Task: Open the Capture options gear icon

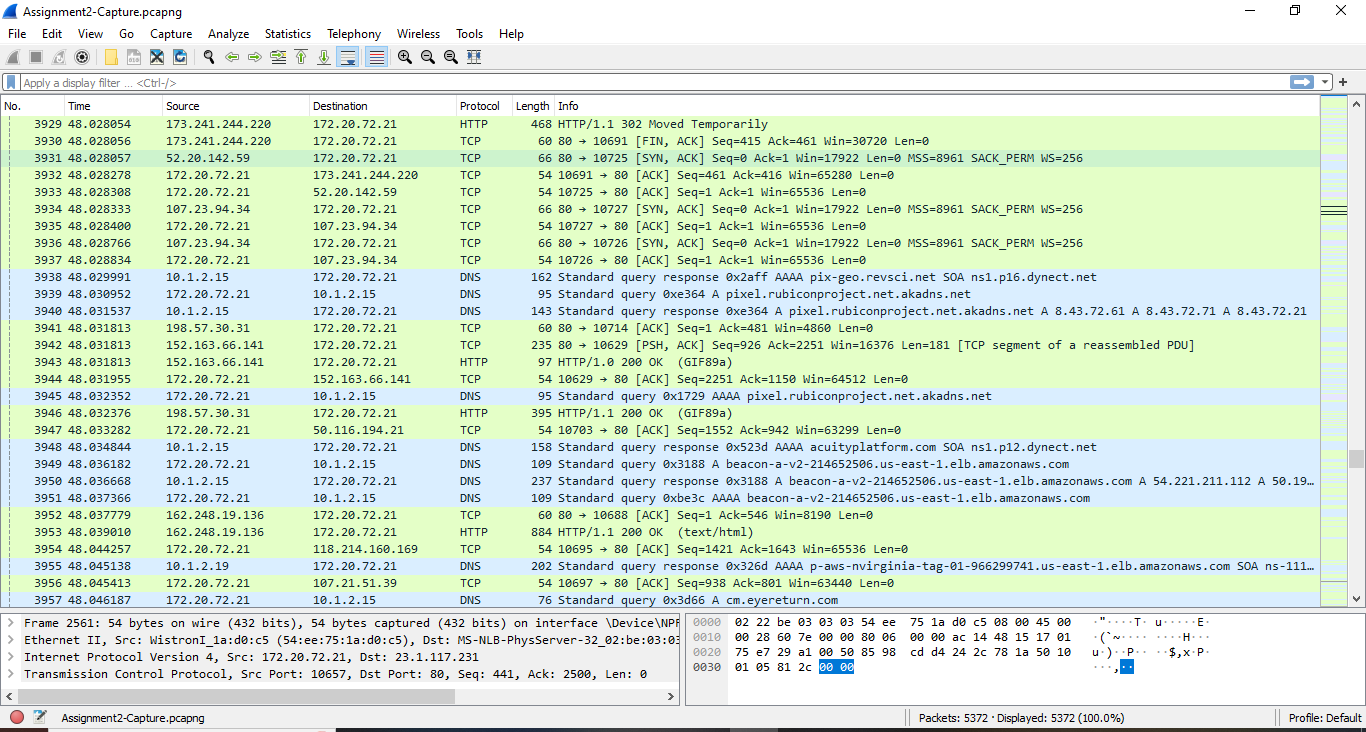Action: (x=82, y=57)
